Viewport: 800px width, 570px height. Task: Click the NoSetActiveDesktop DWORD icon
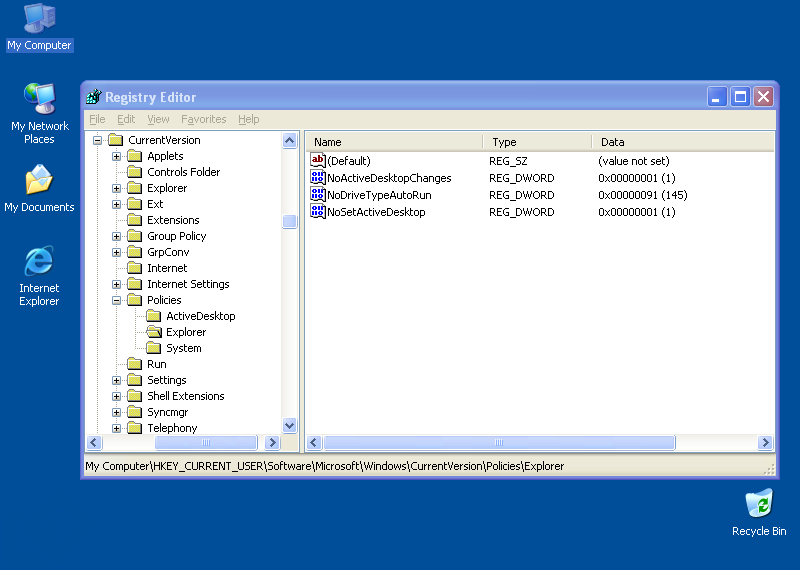pos(317,211)
